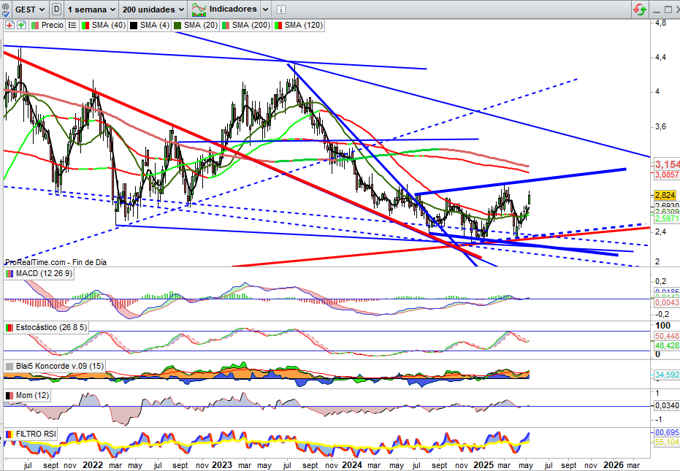Click the grey Koncorde panel icon
The width and height of the screenshot is (680, 471).
click(x=9, y=366)
